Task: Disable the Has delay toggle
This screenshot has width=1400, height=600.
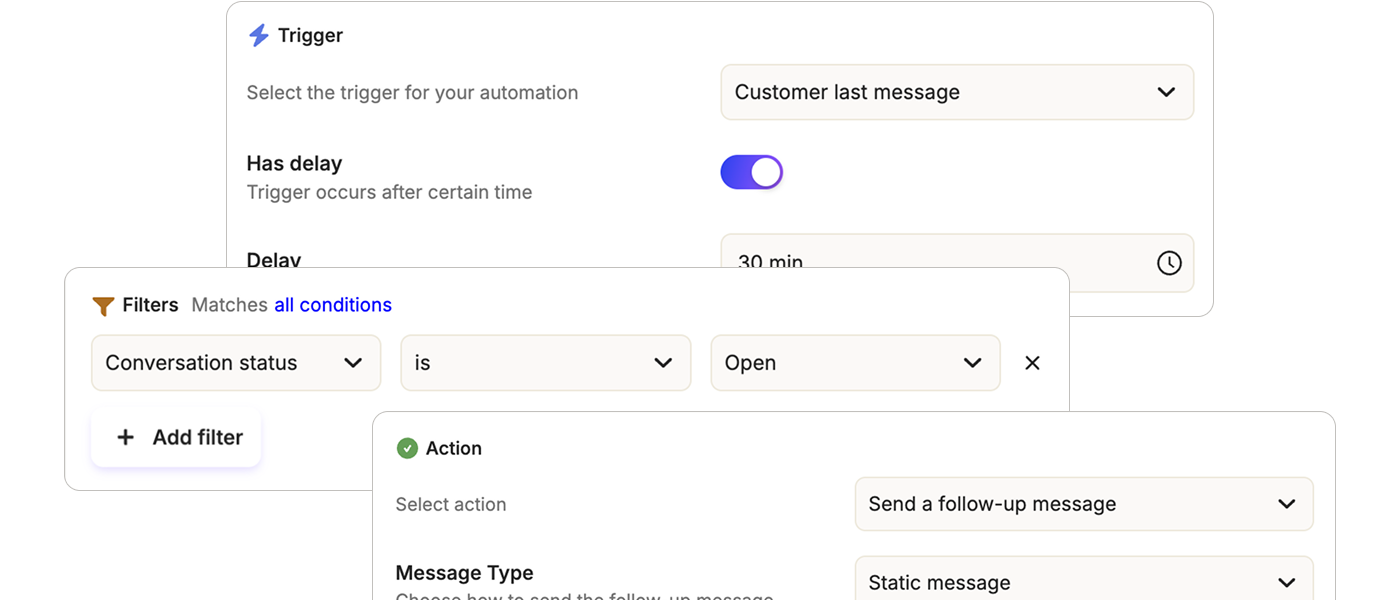Action: (751, 172)
